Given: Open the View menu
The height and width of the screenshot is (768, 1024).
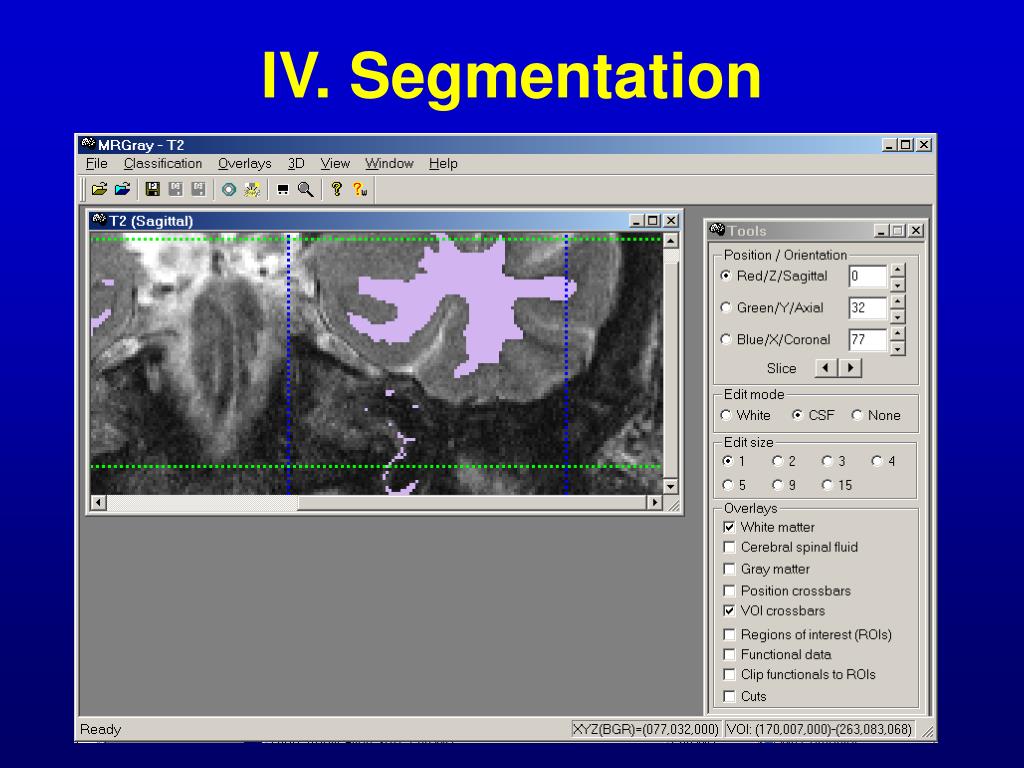Looking at the screenshot, I should 335,163.
